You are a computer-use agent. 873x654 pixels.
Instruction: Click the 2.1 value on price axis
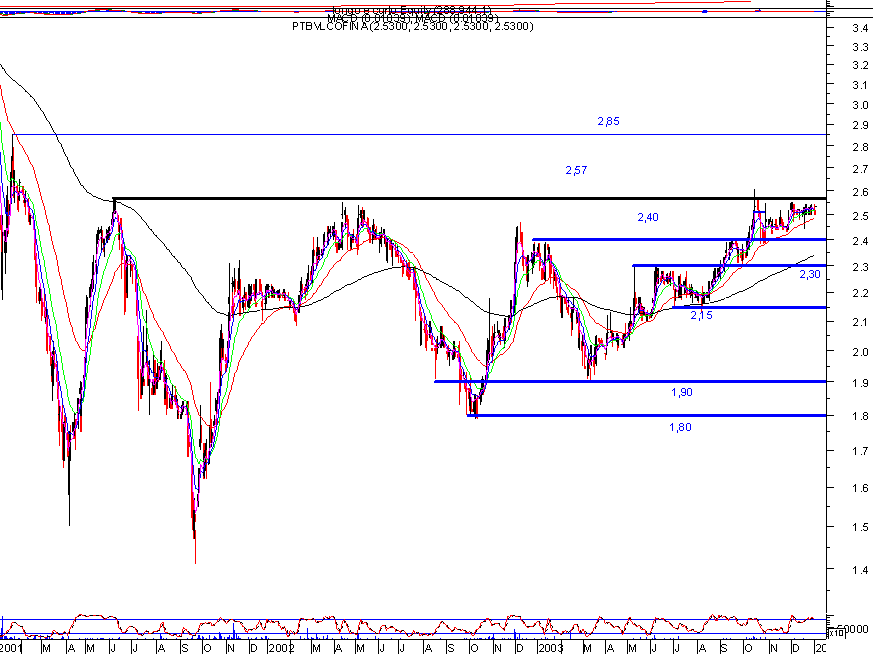pos(860,322)
